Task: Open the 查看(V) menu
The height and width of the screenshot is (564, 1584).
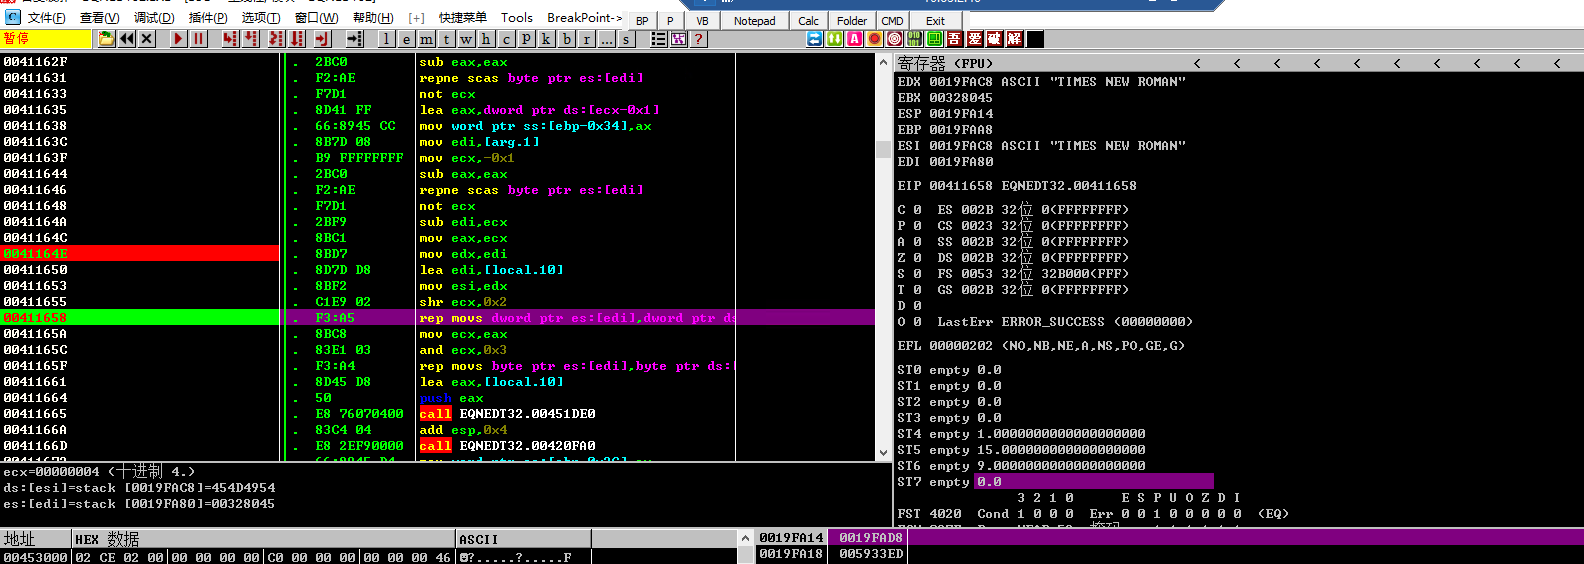Action: click(99, 18)
